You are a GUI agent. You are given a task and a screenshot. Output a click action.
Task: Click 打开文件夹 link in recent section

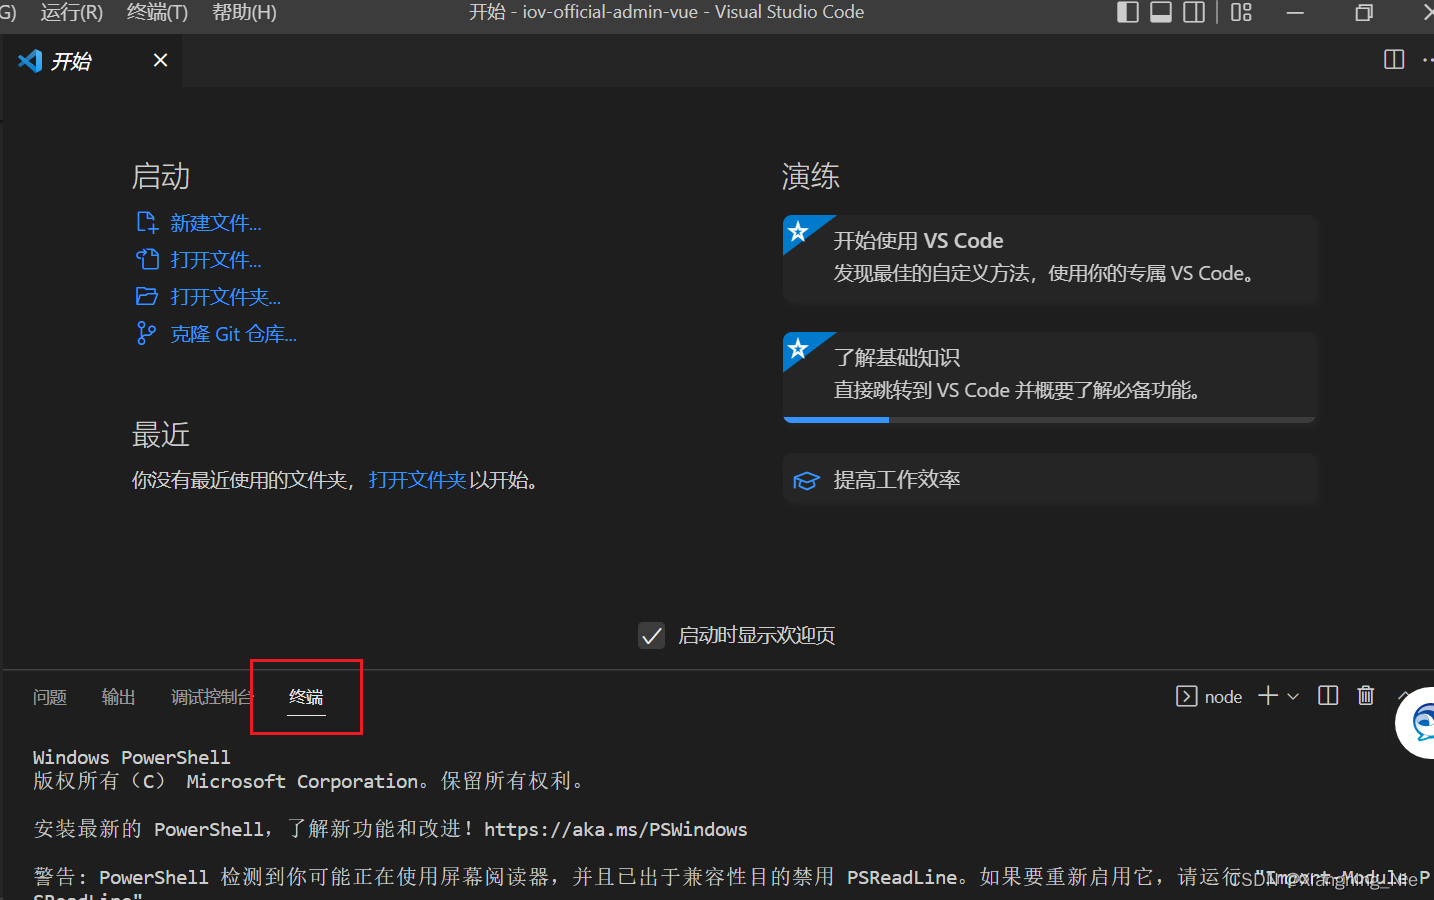click(417, 480)
